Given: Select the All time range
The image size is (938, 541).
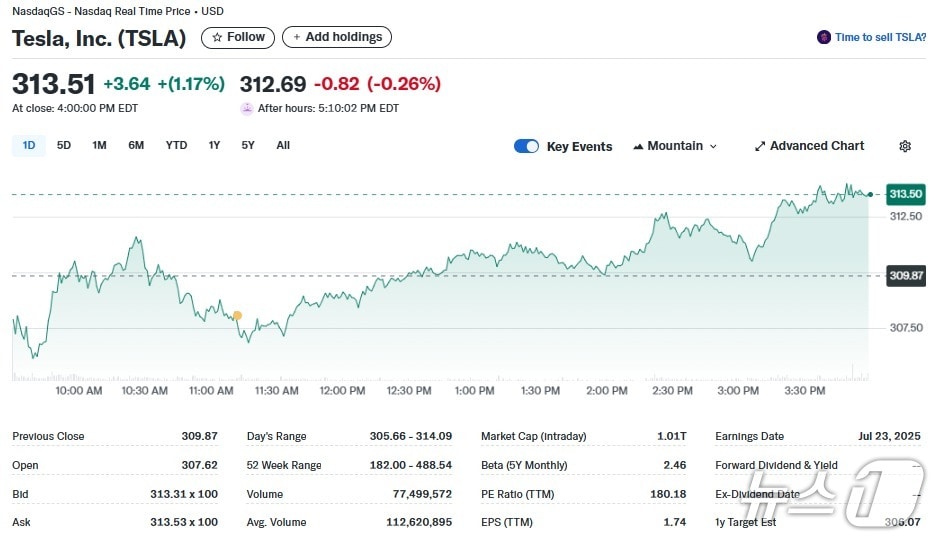Looking at the screenshot, I should pyautogui.click(x=283, y=145).
